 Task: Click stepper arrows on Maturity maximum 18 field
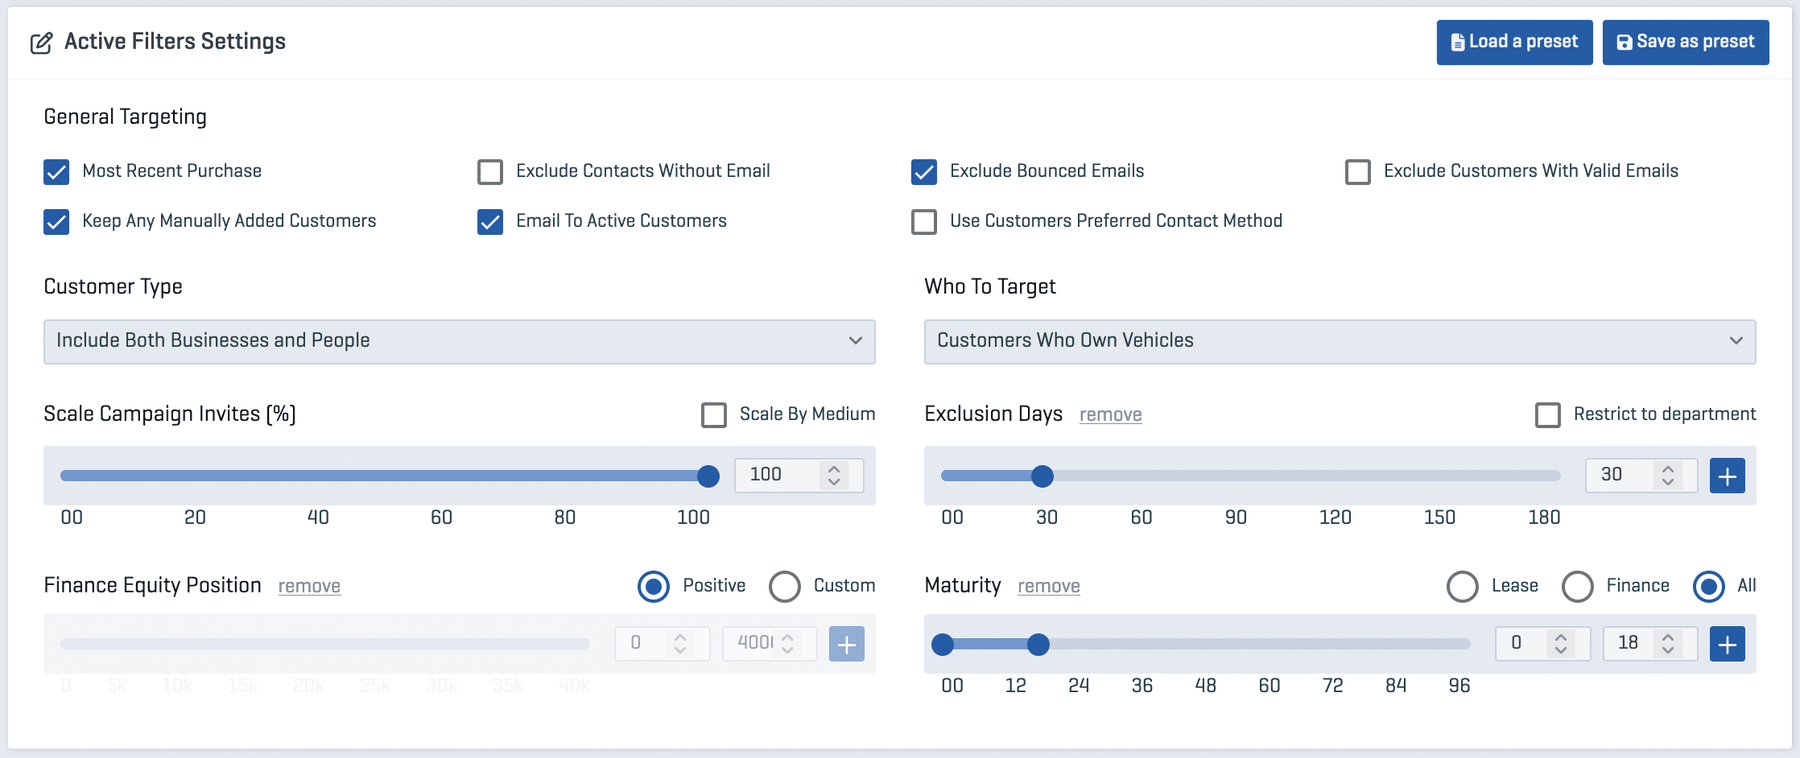(x=1667, y=643)
